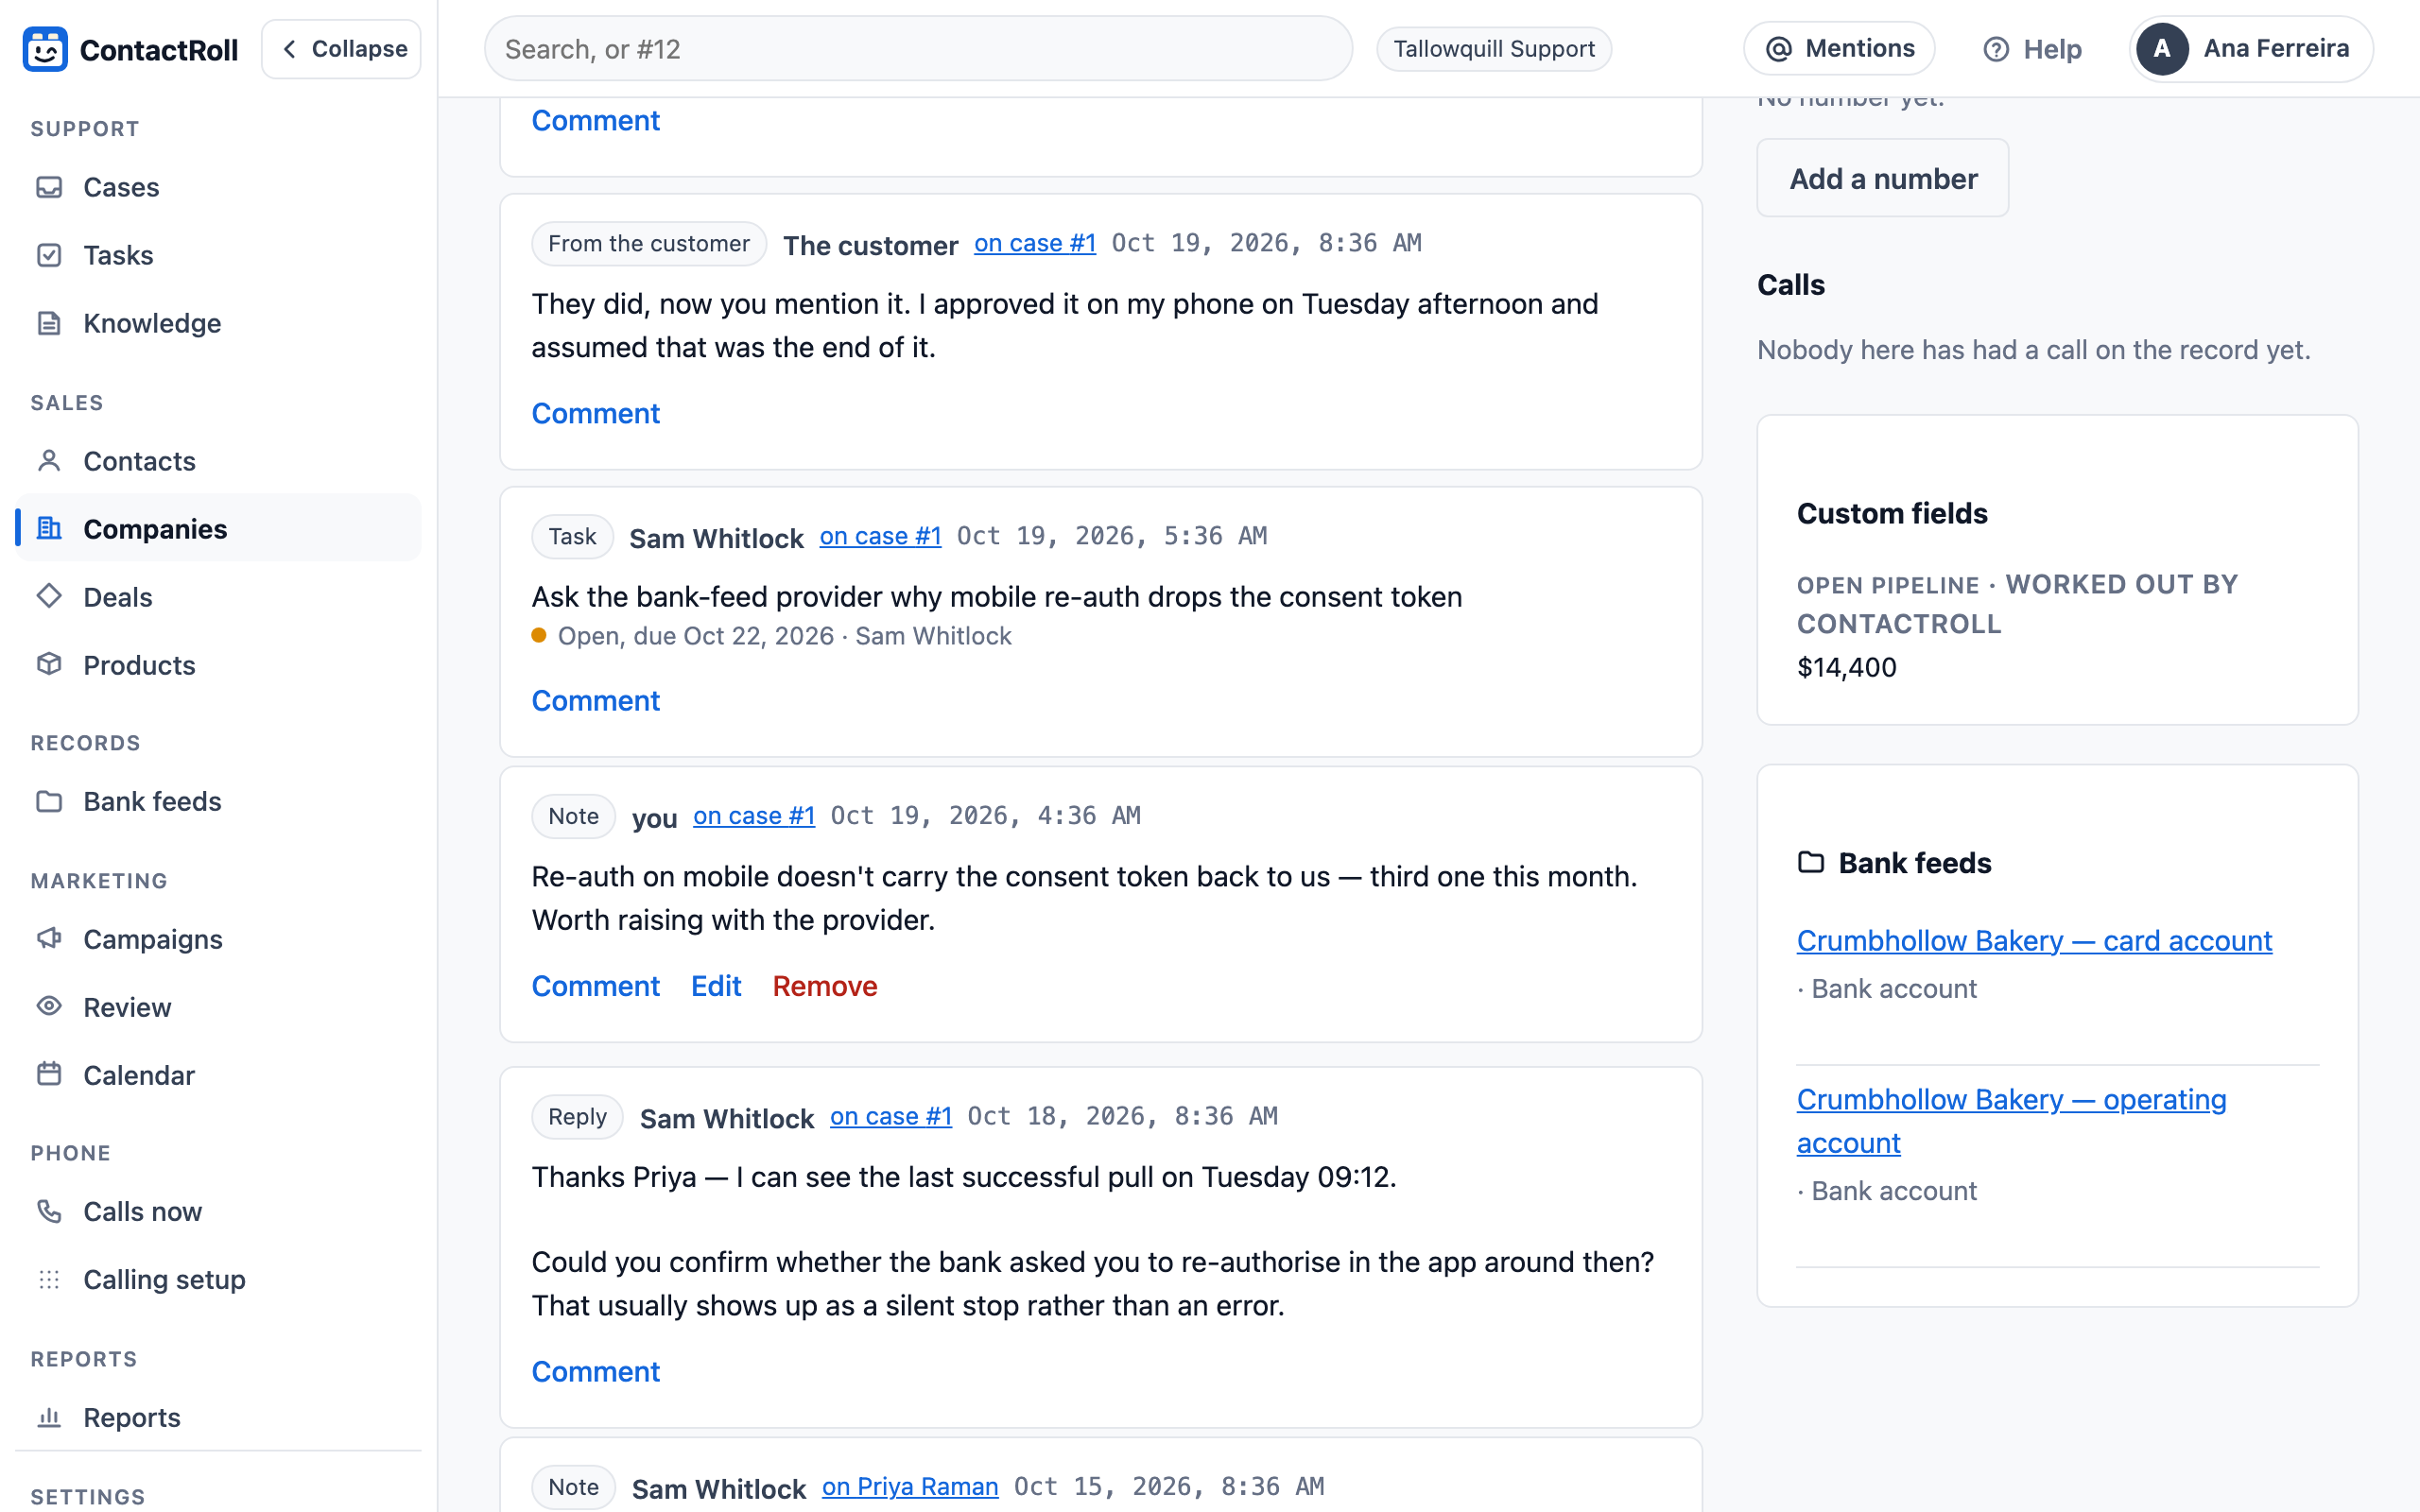Navigate to Reports
This screenshot has height=1512, width=2420.
click(x=218, y=1417)
